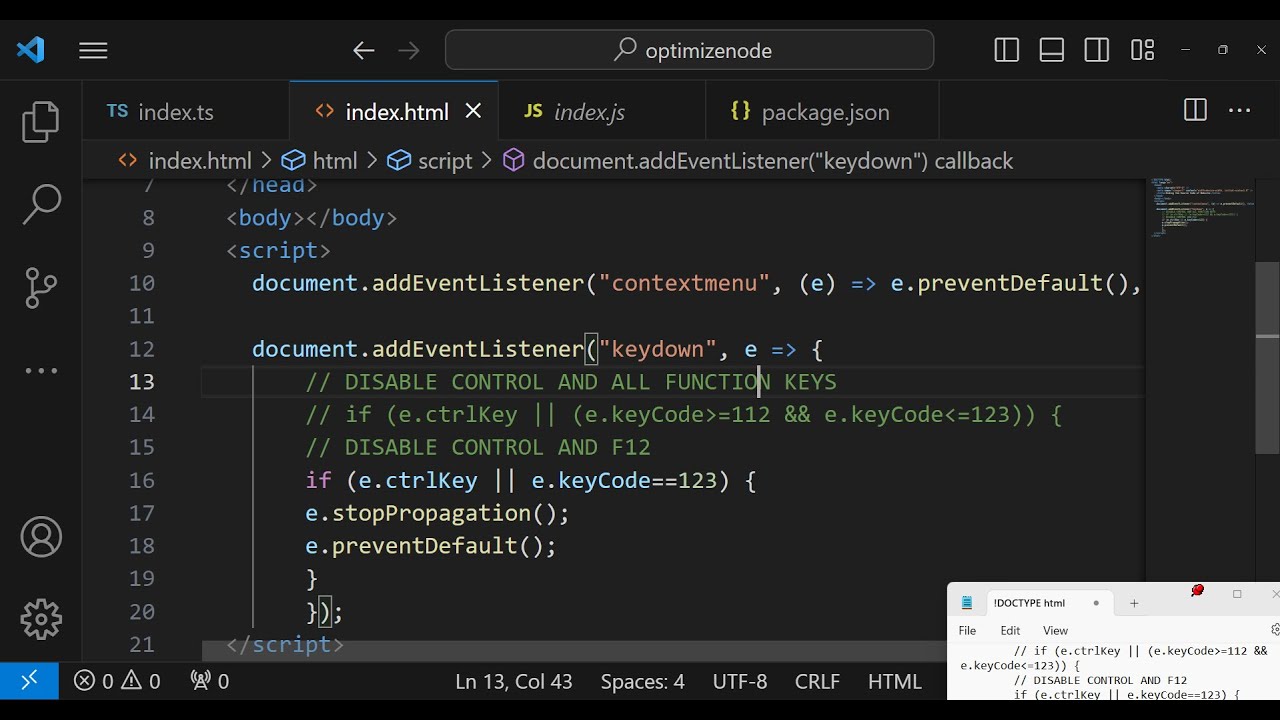1280x720 pixels.
Task: Toggle the bottom panel layout button
Action: [1052, 50]
